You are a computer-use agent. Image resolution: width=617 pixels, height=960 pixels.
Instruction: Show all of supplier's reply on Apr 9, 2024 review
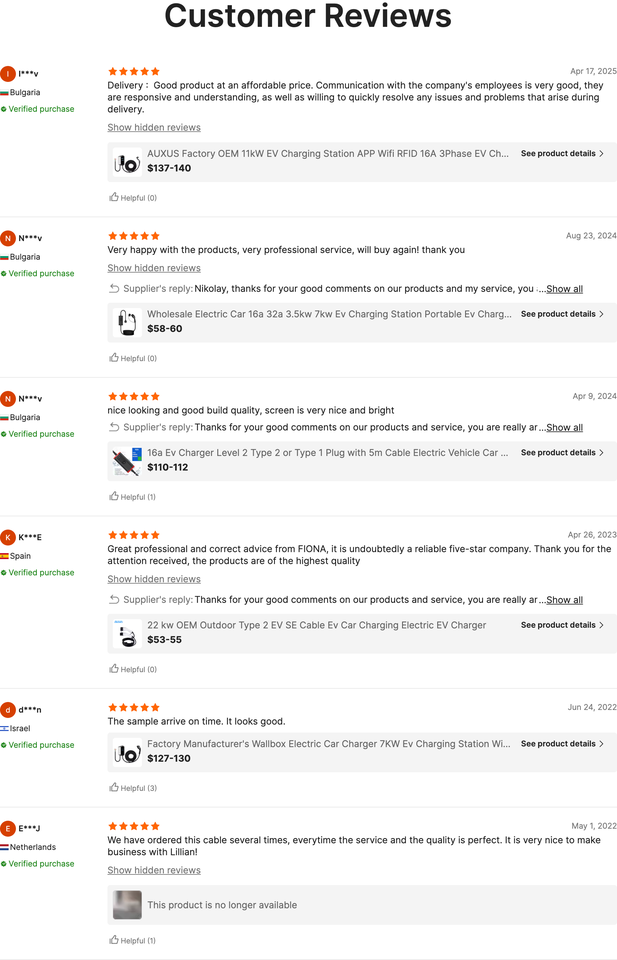[564, 428]
